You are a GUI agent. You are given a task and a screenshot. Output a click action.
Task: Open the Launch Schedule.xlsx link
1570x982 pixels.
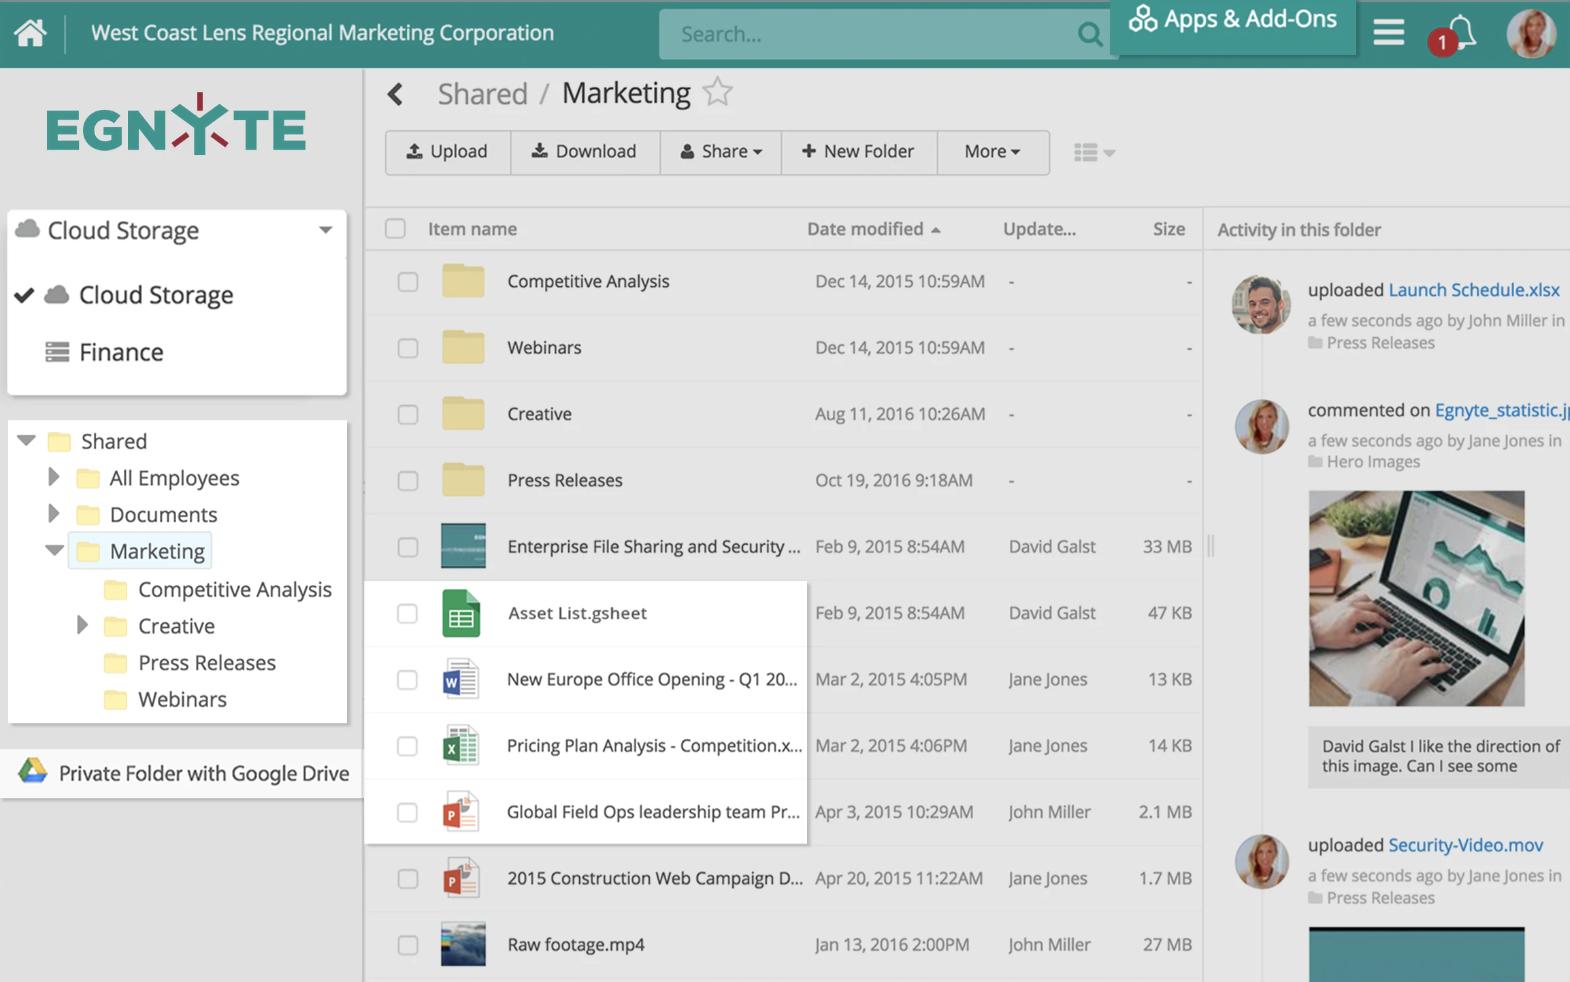[x=1474, y=290]
